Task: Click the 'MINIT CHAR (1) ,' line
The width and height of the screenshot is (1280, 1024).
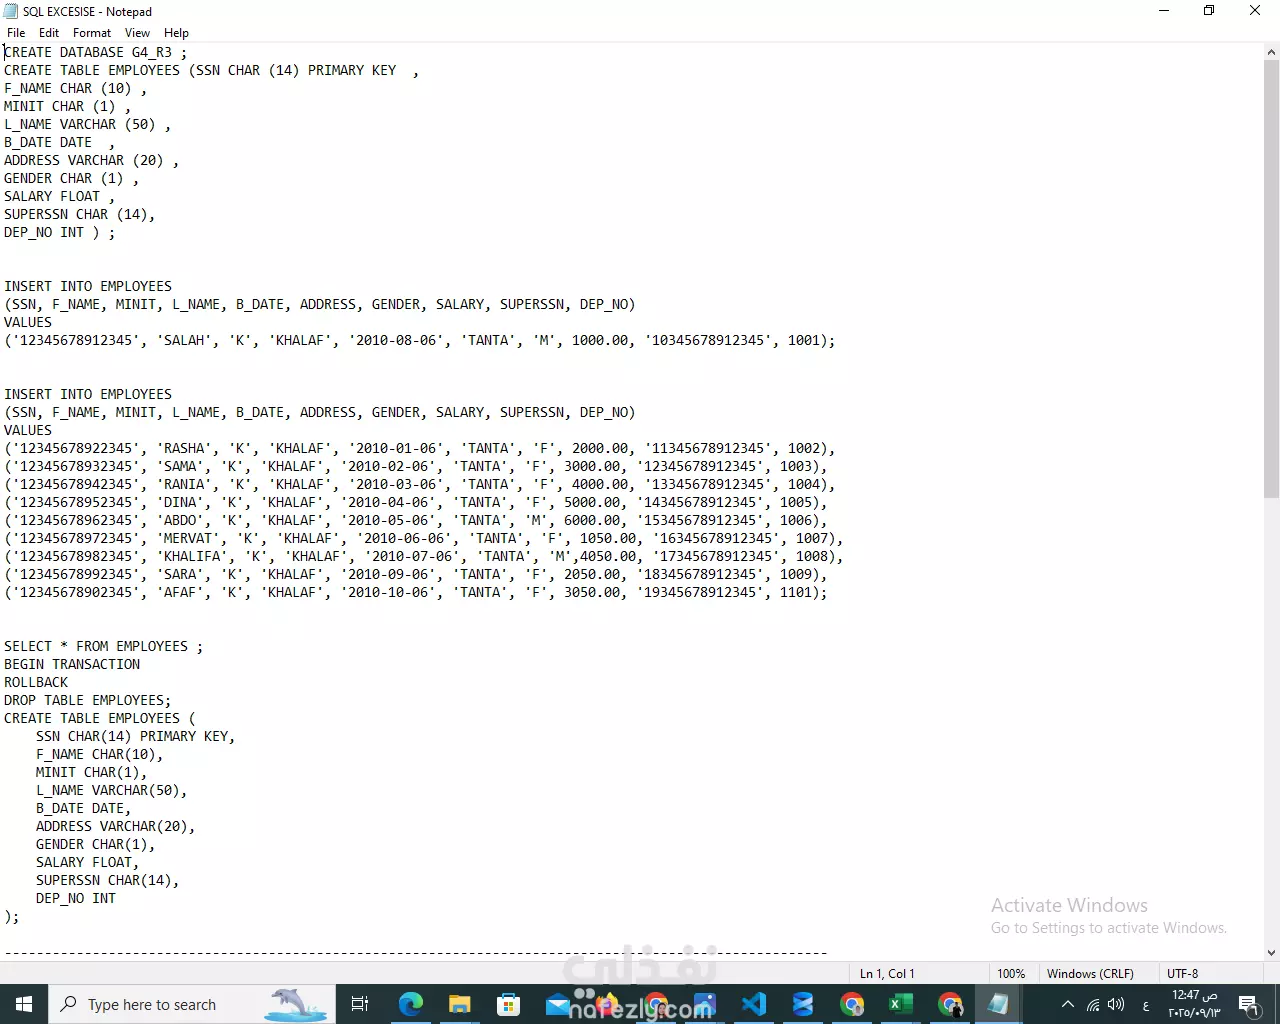Action: click(67, 106)
